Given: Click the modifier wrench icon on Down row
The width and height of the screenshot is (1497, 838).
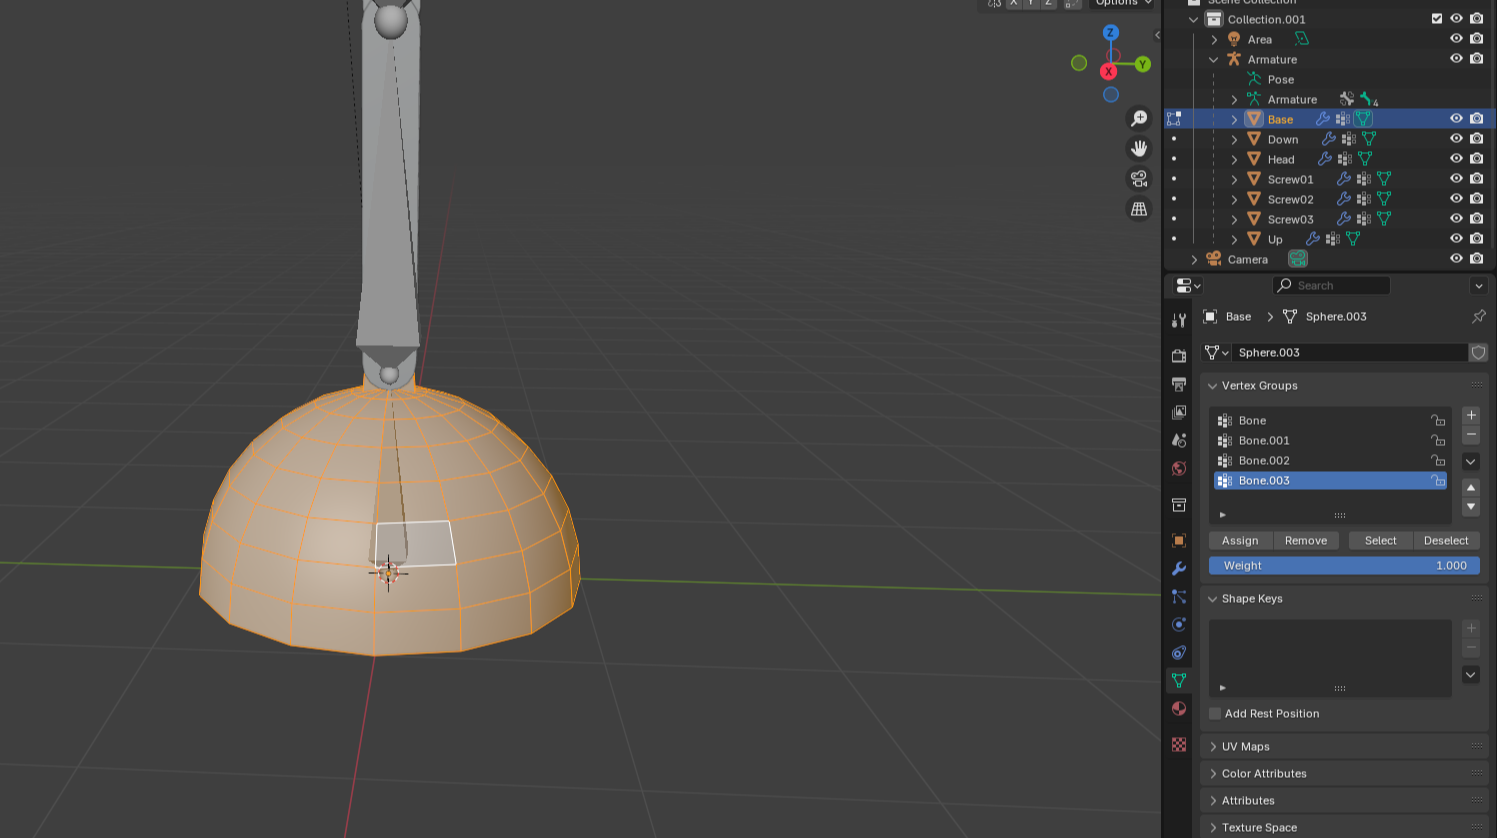Looking at the screenshot, I should 1328,139.
